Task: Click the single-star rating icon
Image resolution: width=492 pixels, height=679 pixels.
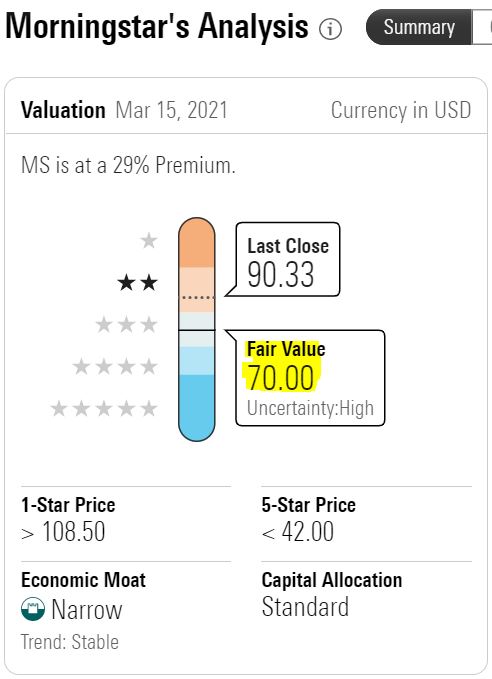Action: [149, 240]
